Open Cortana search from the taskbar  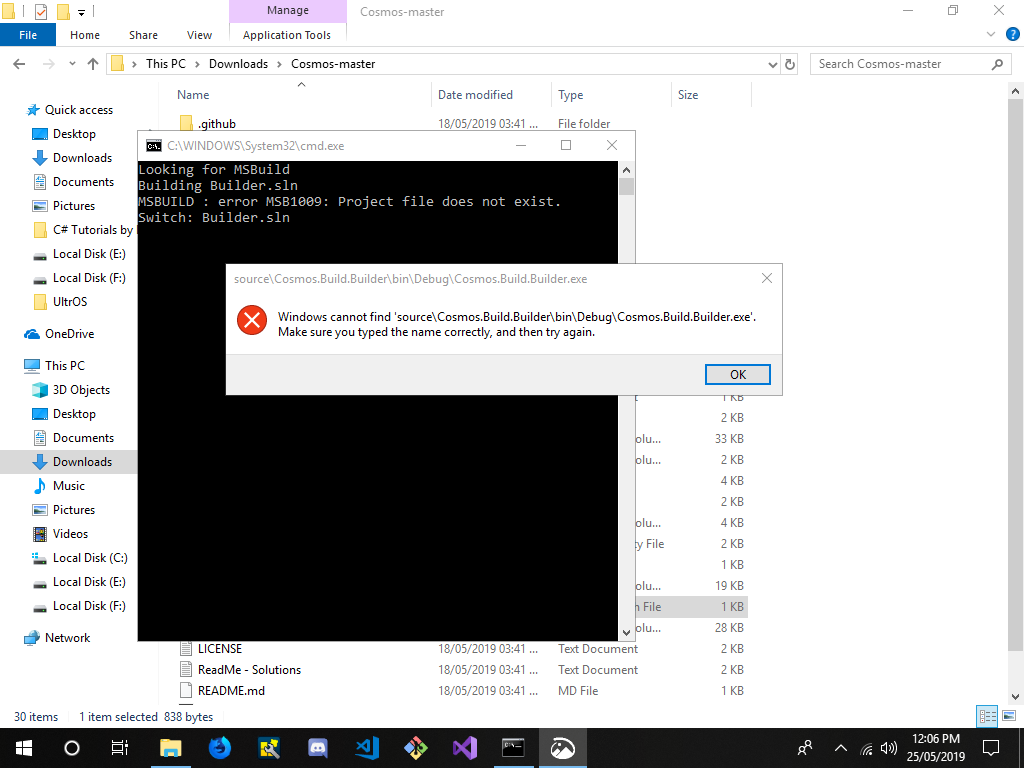[x=70, y=748]
